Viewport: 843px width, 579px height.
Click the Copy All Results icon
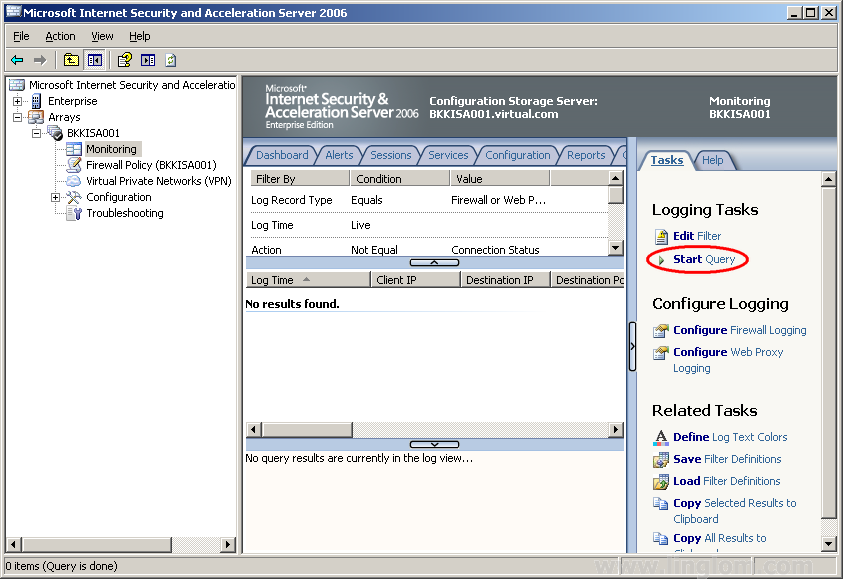pyautogui.click(x=661, y=538)
